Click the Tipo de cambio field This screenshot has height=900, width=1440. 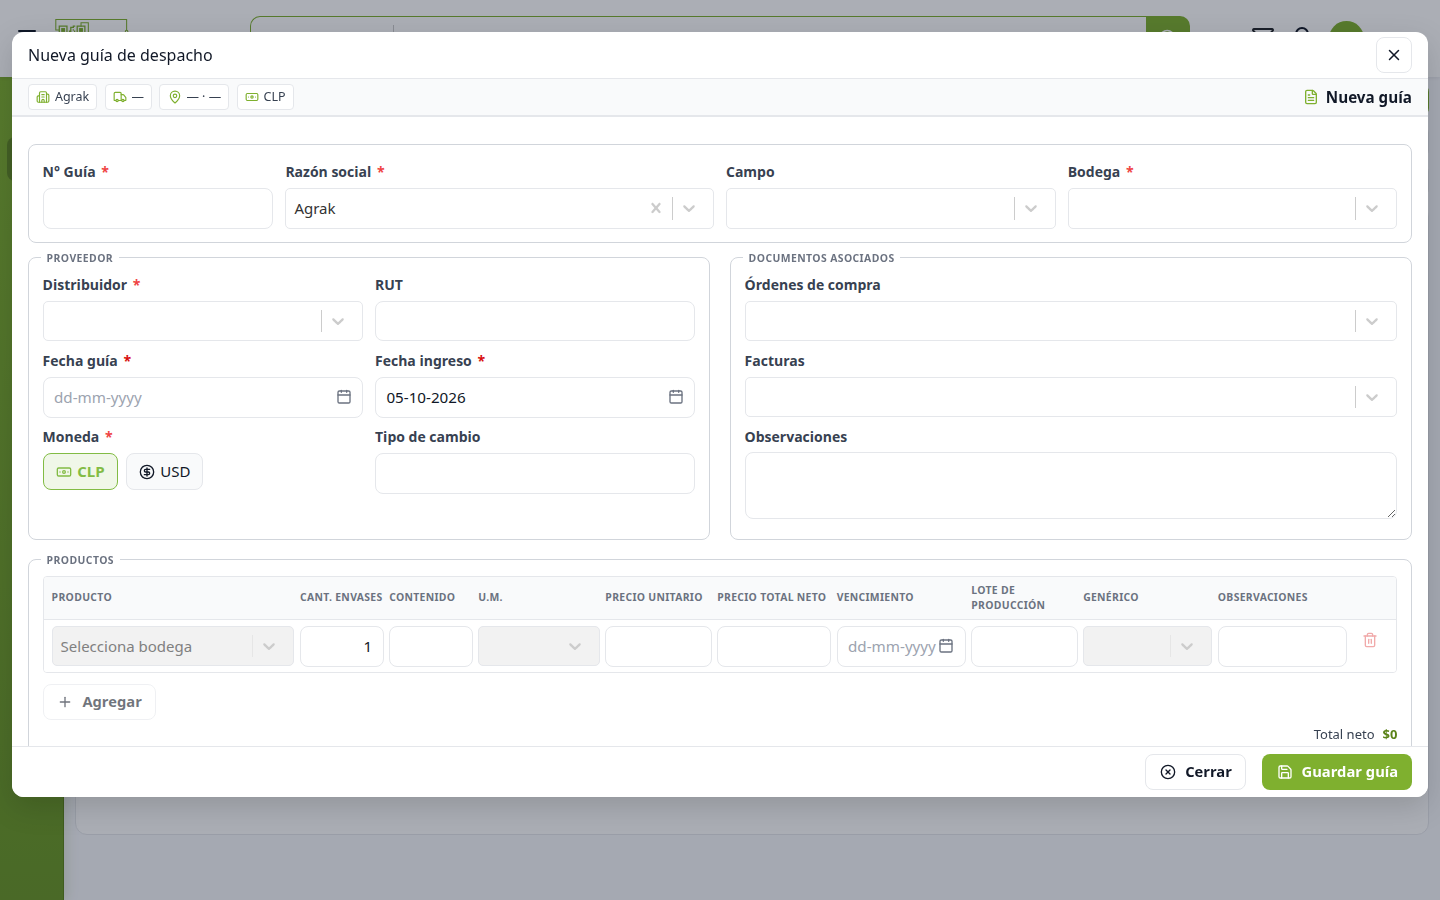point(535,473)
